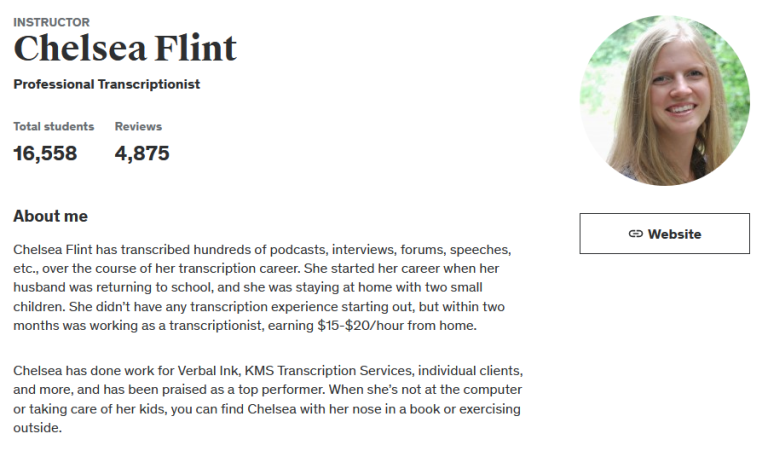This screenshot has height=451, width=768.
Task: Click the Reviews label
Action: [138, 127]
